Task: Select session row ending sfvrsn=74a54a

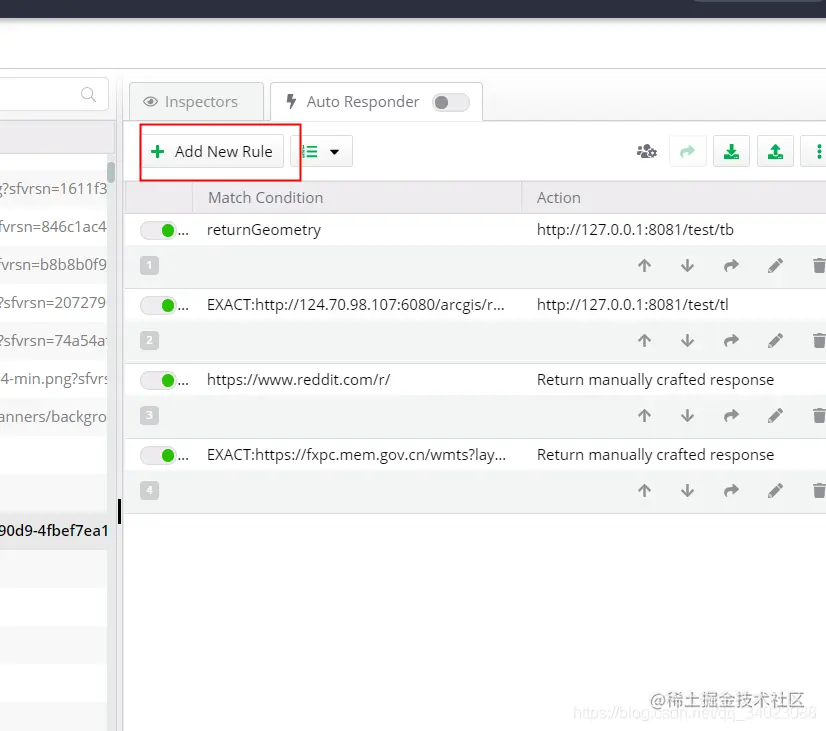Action: coord(53,341)
